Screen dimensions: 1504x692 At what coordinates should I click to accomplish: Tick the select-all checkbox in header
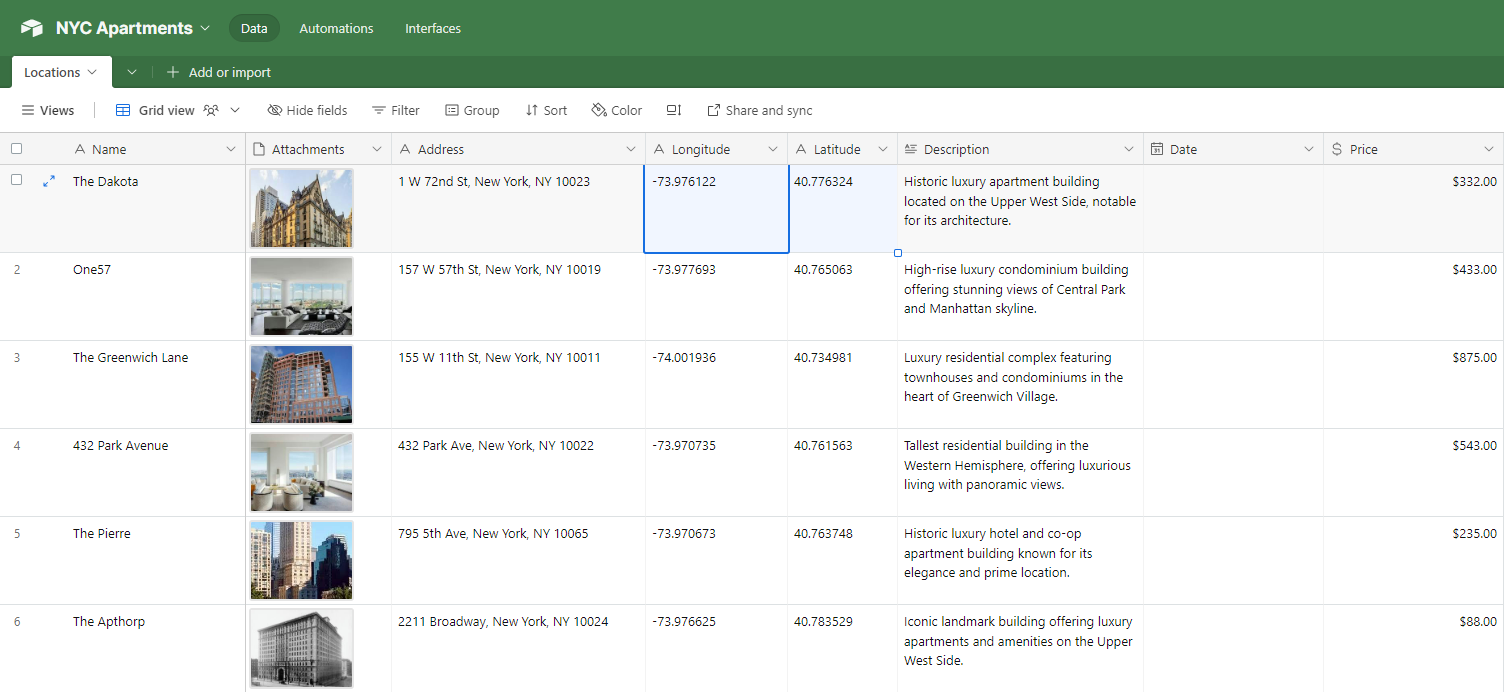16,149
